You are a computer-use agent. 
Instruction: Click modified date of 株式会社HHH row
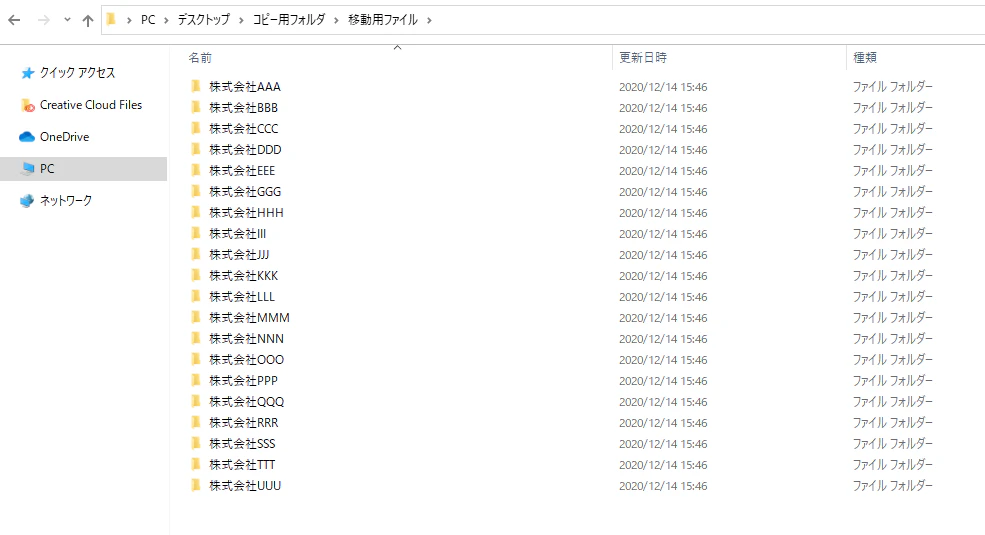(663, 213)
